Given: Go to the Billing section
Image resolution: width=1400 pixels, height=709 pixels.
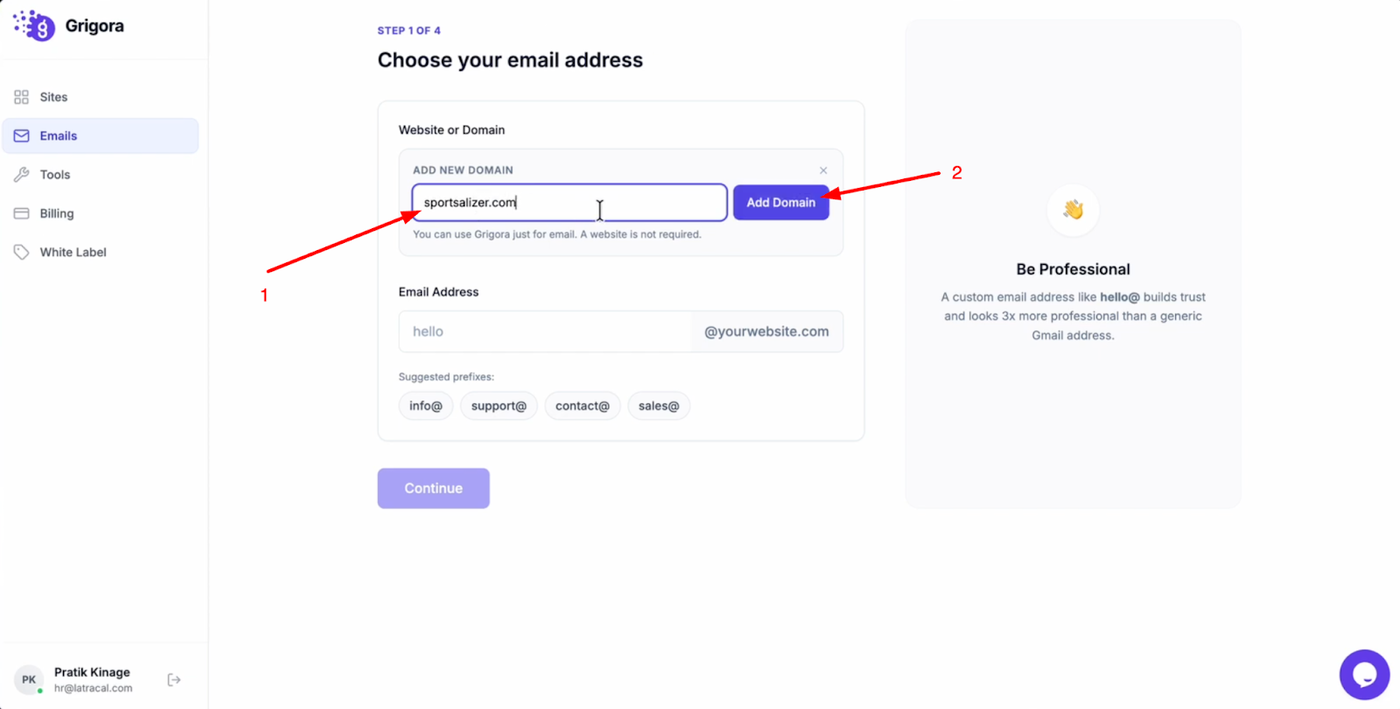Looking at the screenshot, I should (57, 213).
